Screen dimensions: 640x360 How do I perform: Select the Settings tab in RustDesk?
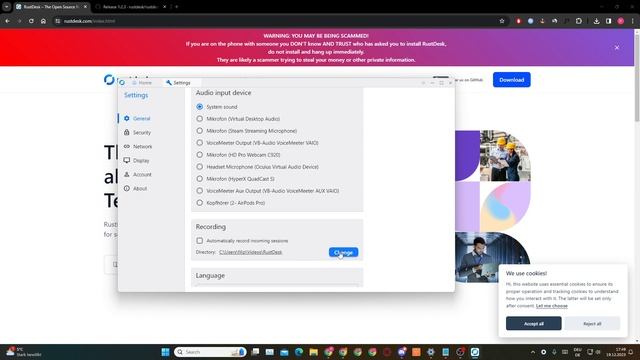[x=178, y=82]
